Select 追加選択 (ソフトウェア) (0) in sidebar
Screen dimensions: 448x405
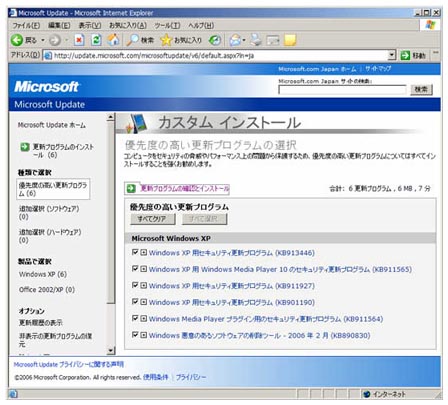click(49, 213)
